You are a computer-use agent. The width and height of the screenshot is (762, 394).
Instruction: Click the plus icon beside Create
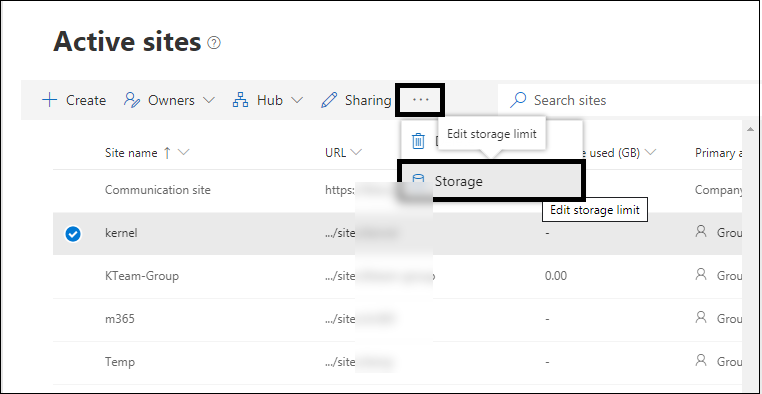click(50, 101)
